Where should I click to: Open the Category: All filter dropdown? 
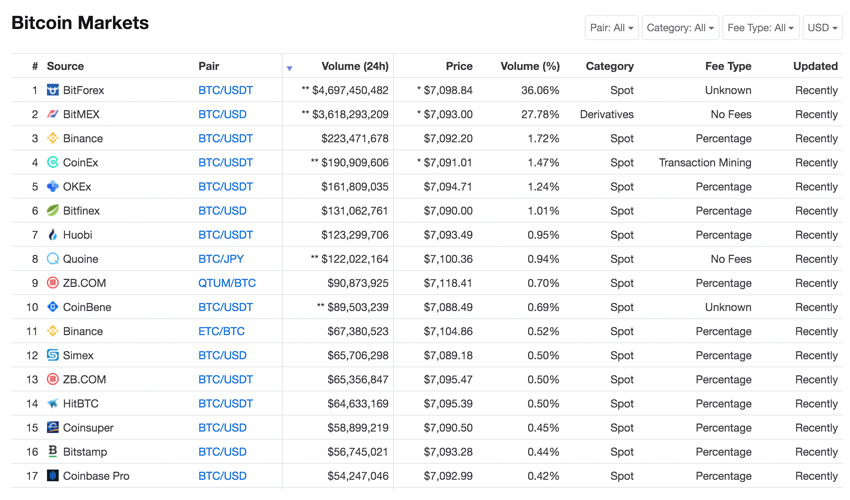[680, 28]
